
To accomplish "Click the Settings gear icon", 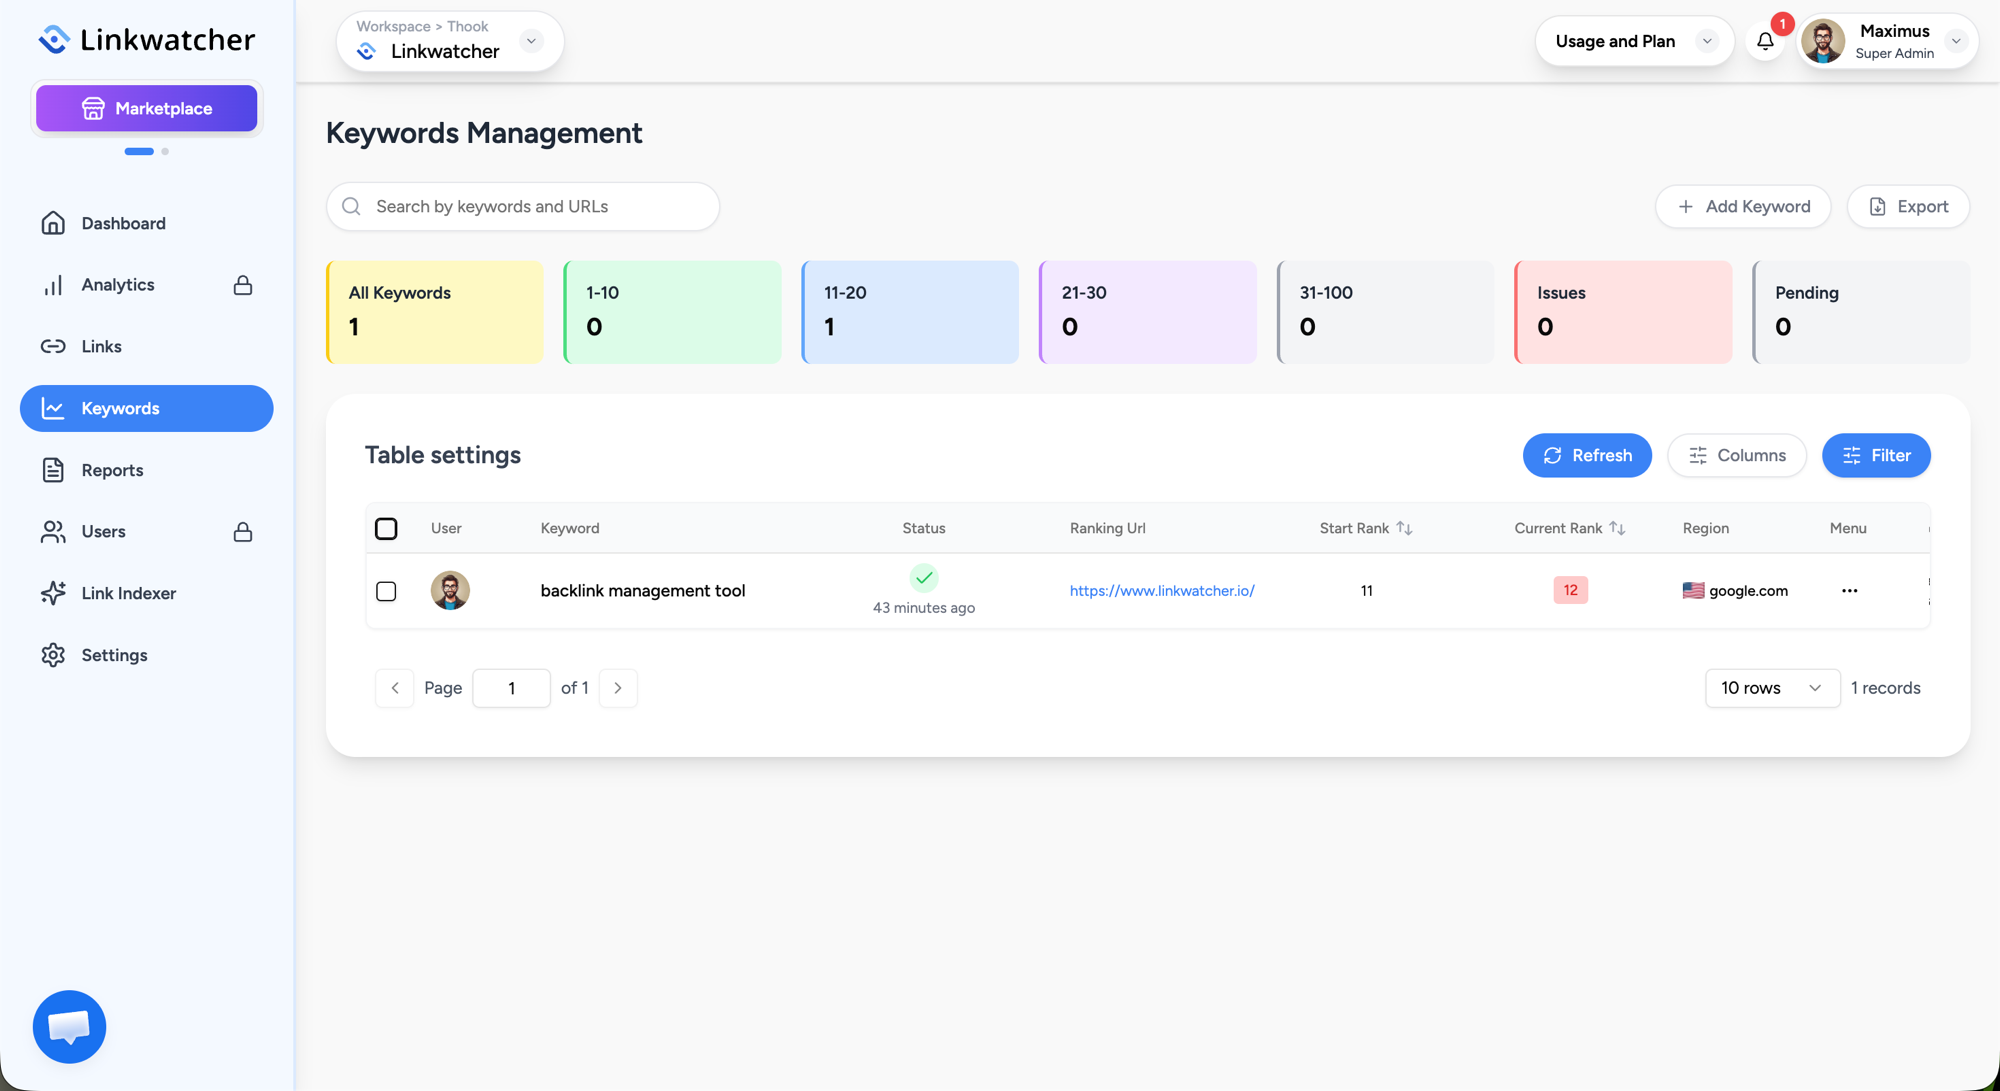I will [53, 655].
